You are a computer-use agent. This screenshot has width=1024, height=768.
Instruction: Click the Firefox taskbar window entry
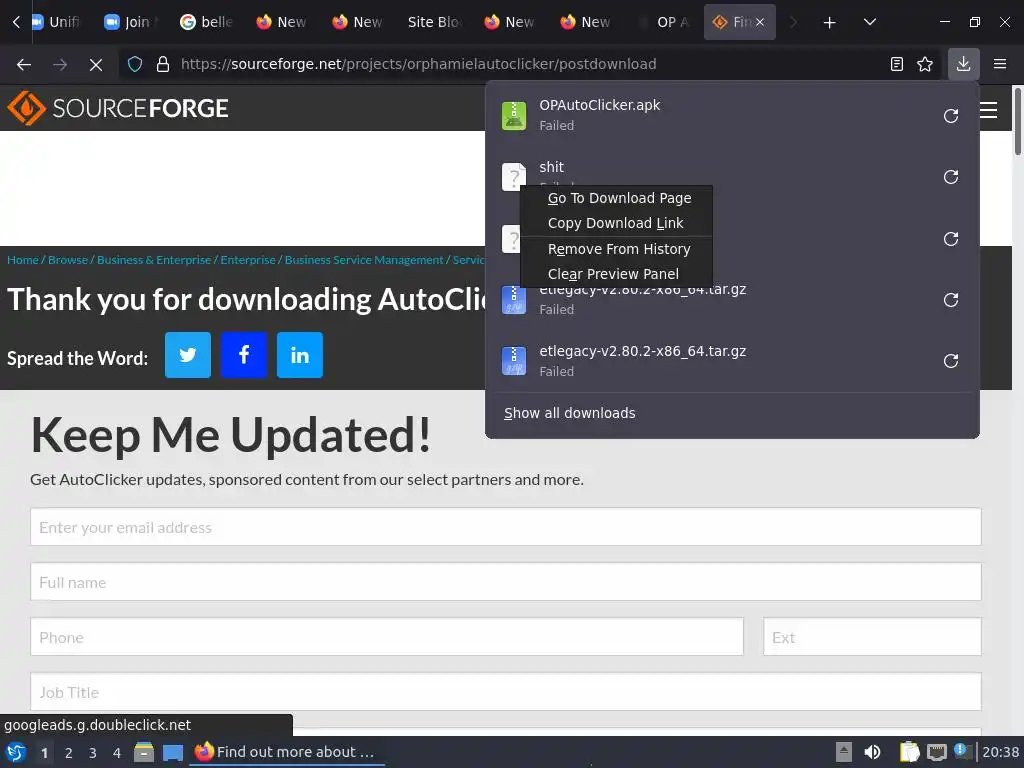click(287, 752)
